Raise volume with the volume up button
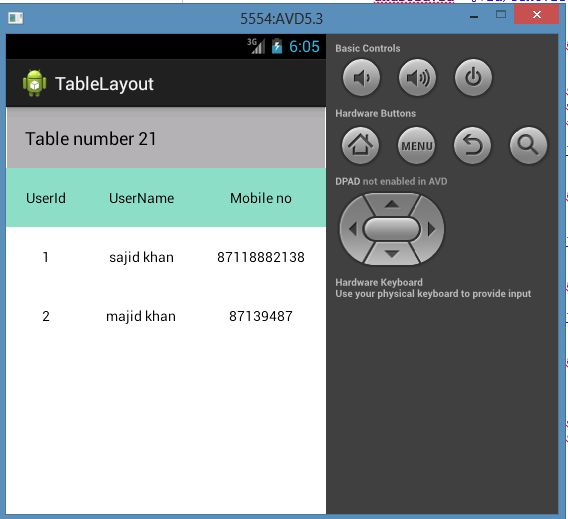Viewport: 568px width, 519px height. click(417, 78)
